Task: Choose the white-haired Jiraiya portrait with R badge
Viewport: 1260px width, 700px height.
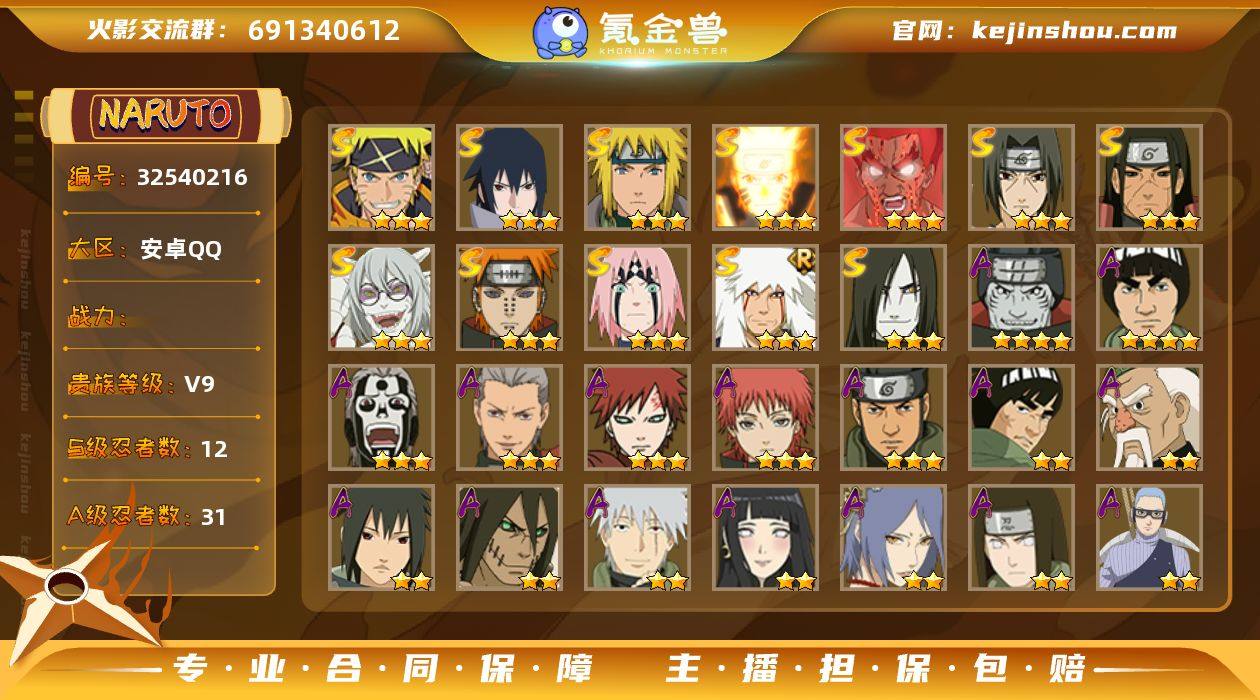Action: click(x=765, y=298)
